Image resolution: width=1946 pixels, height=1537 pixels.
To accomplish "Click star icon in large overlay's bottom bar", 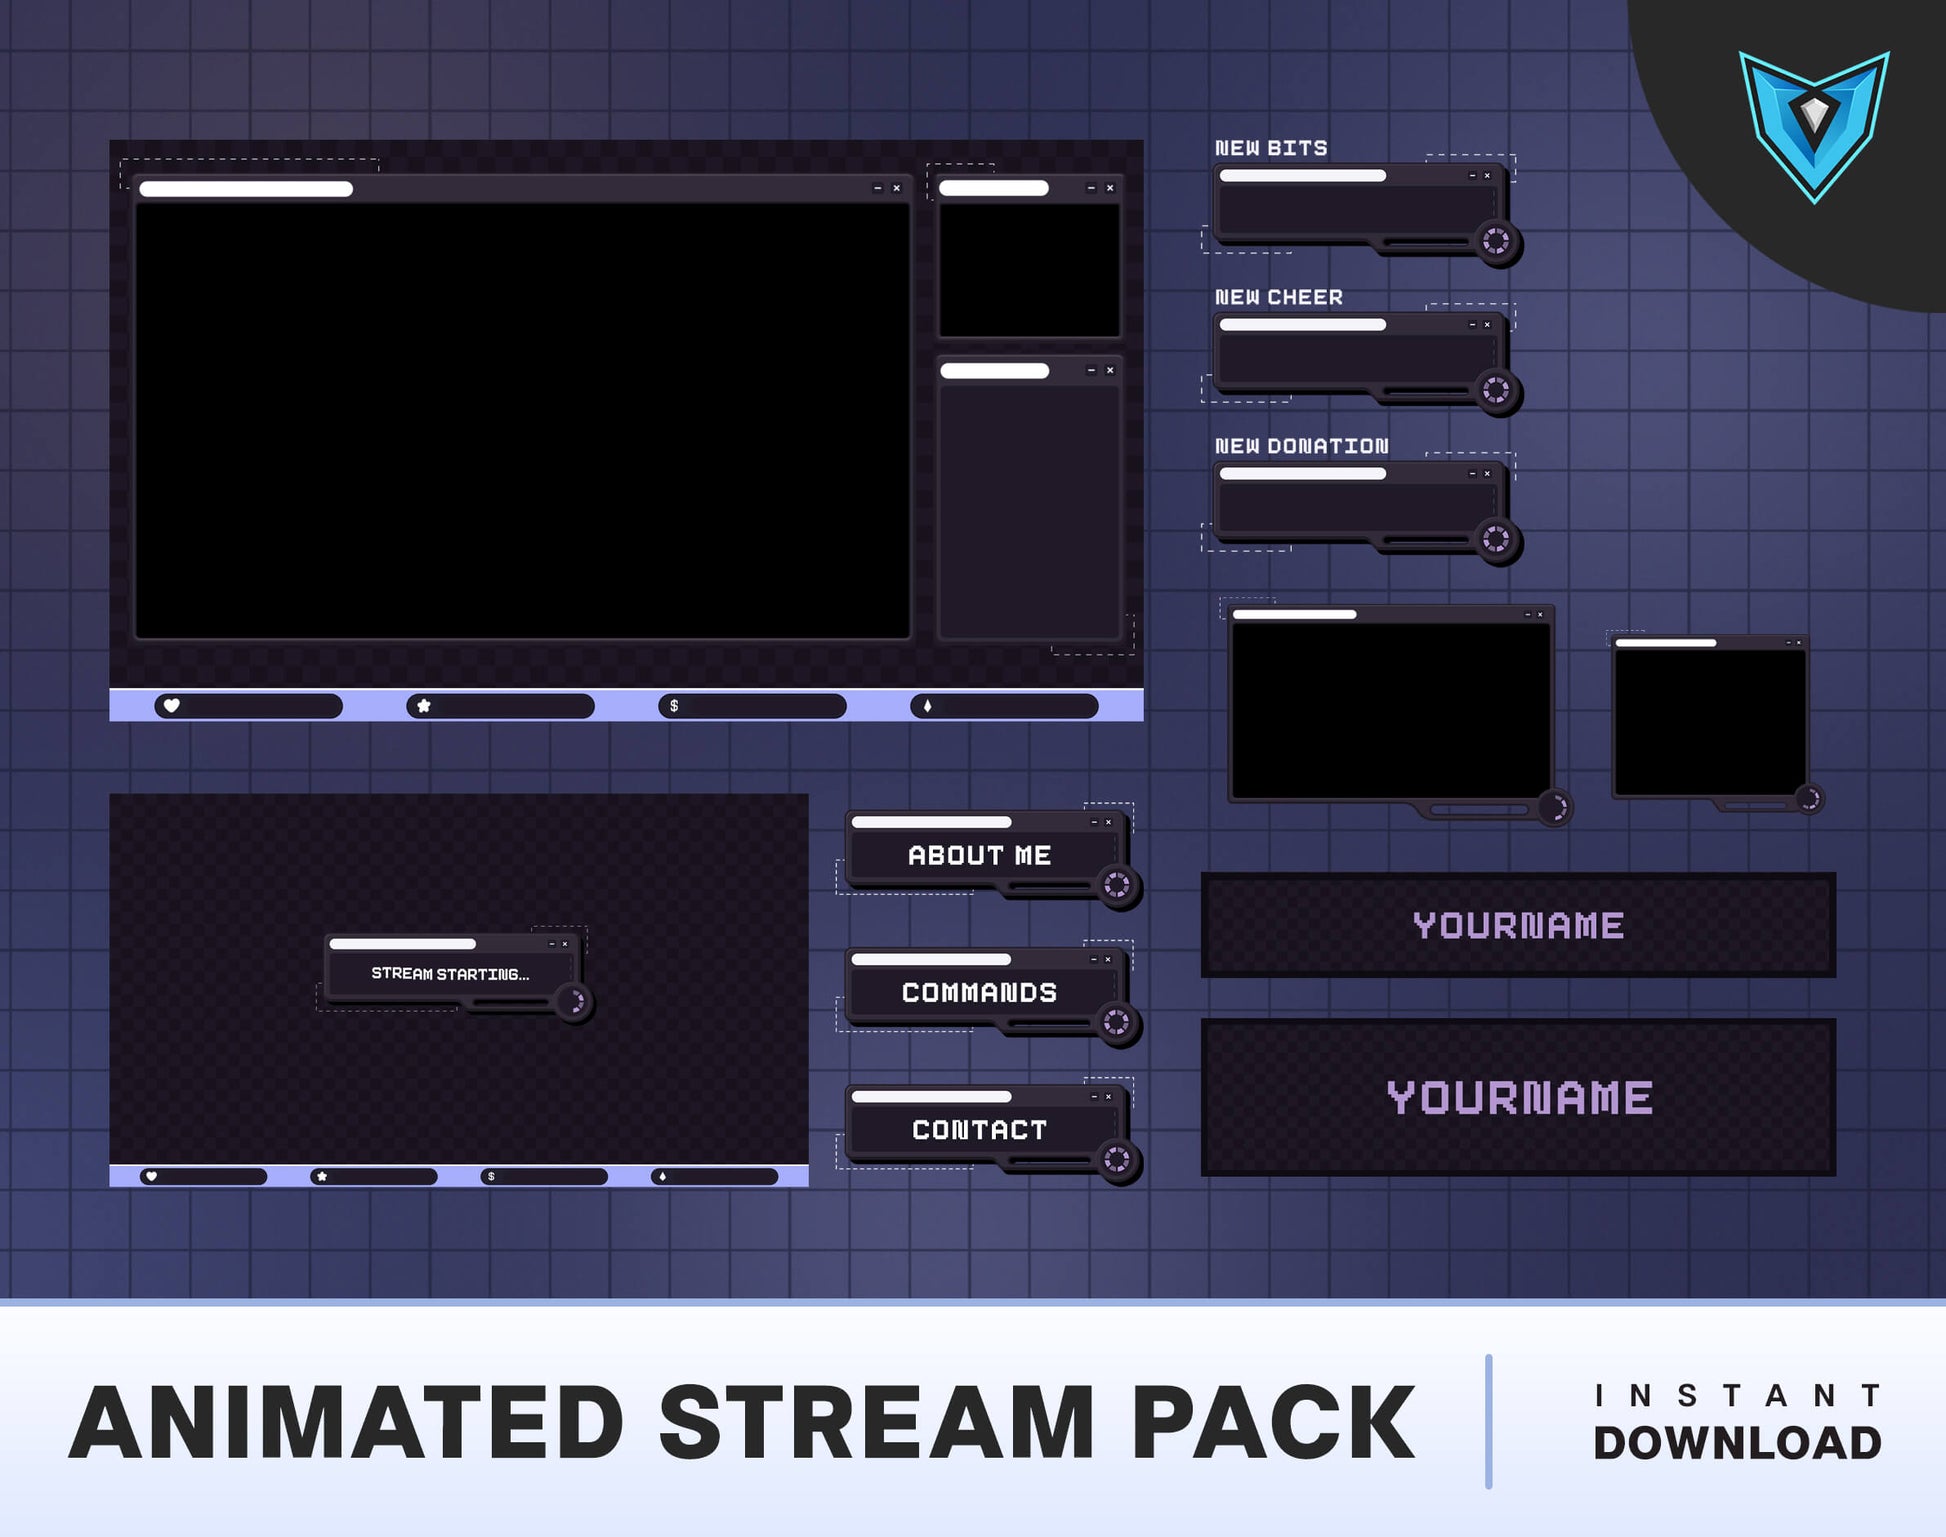I will 424,706.
